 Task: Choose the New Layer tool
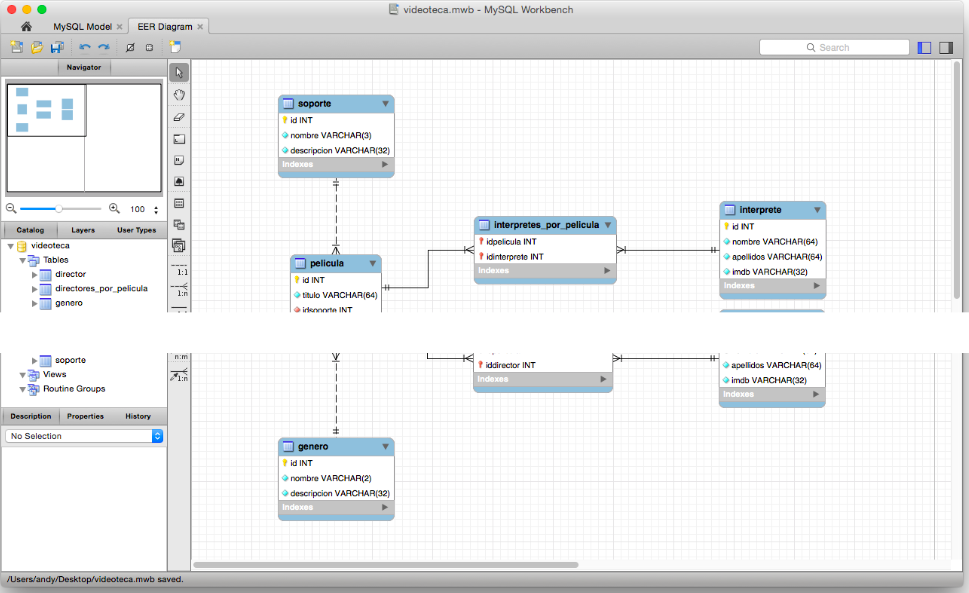coord(179,139)
